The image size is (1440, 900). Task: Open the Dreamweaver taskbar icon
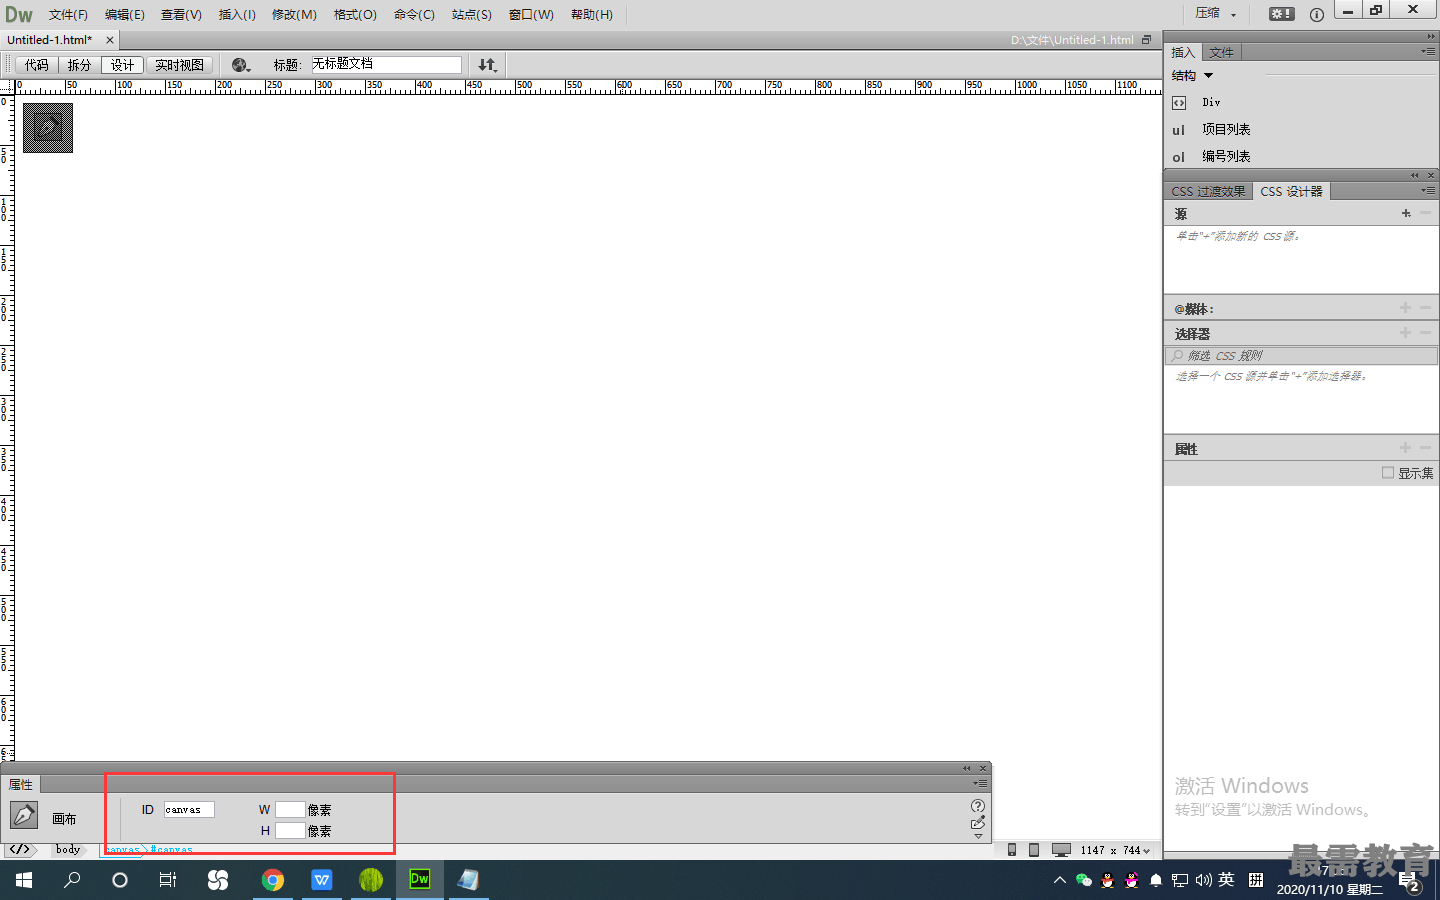419,880
